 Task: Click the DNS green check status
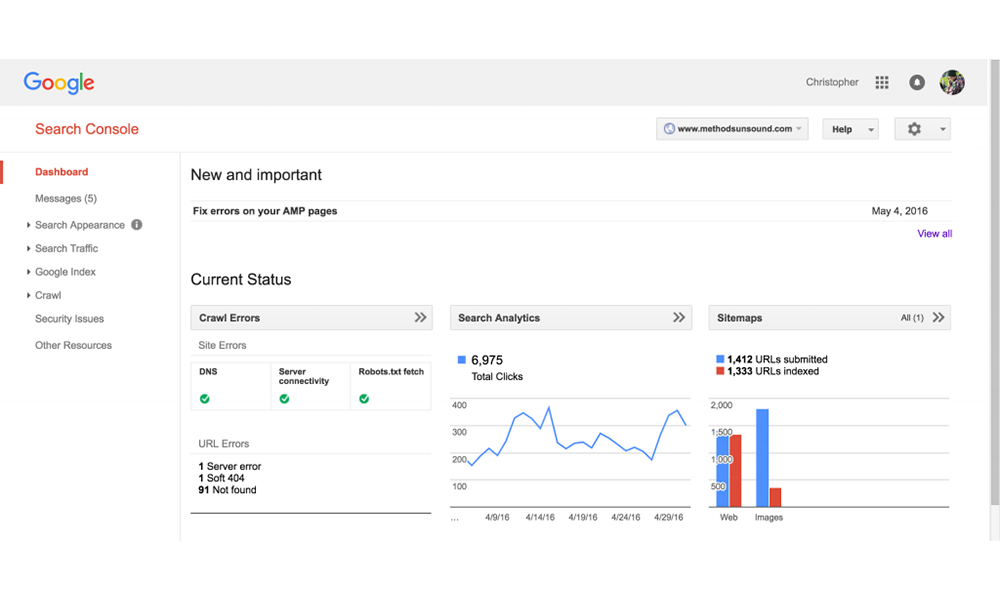pos(204,398)
